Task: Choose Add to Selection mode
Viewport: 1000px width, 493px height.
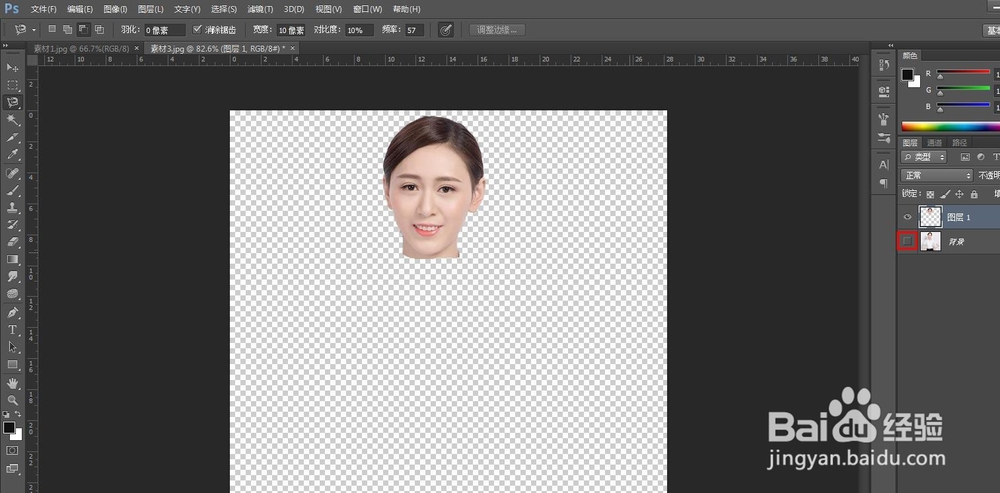Action: tap(68, 29)
